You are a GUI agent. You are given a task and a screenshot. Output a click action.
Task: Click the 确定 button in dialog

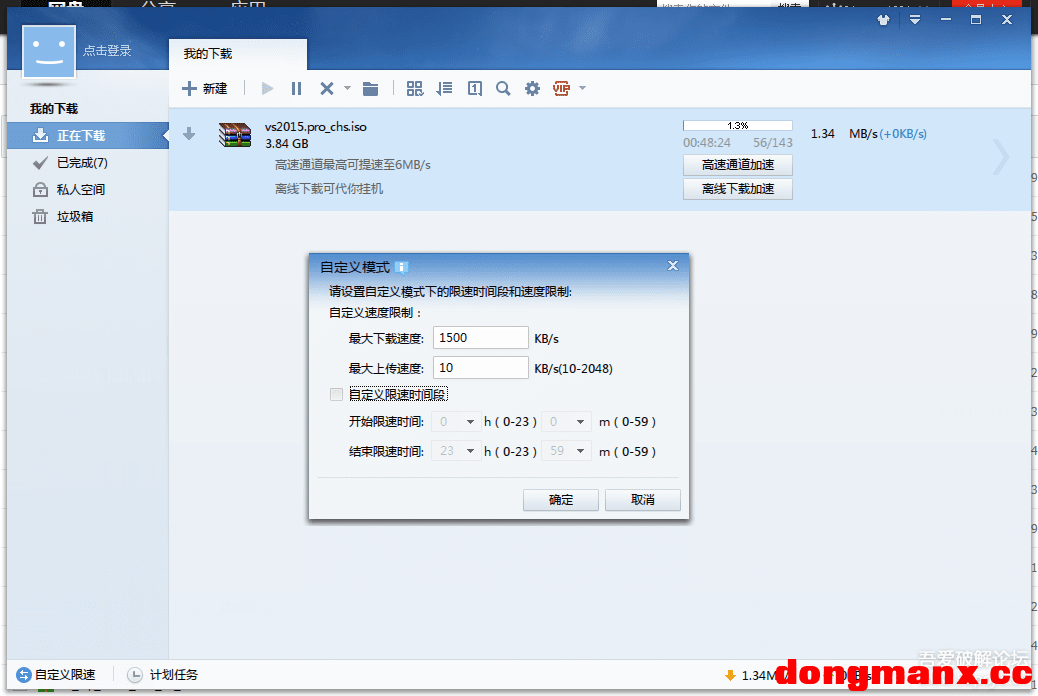click(561, 500)
